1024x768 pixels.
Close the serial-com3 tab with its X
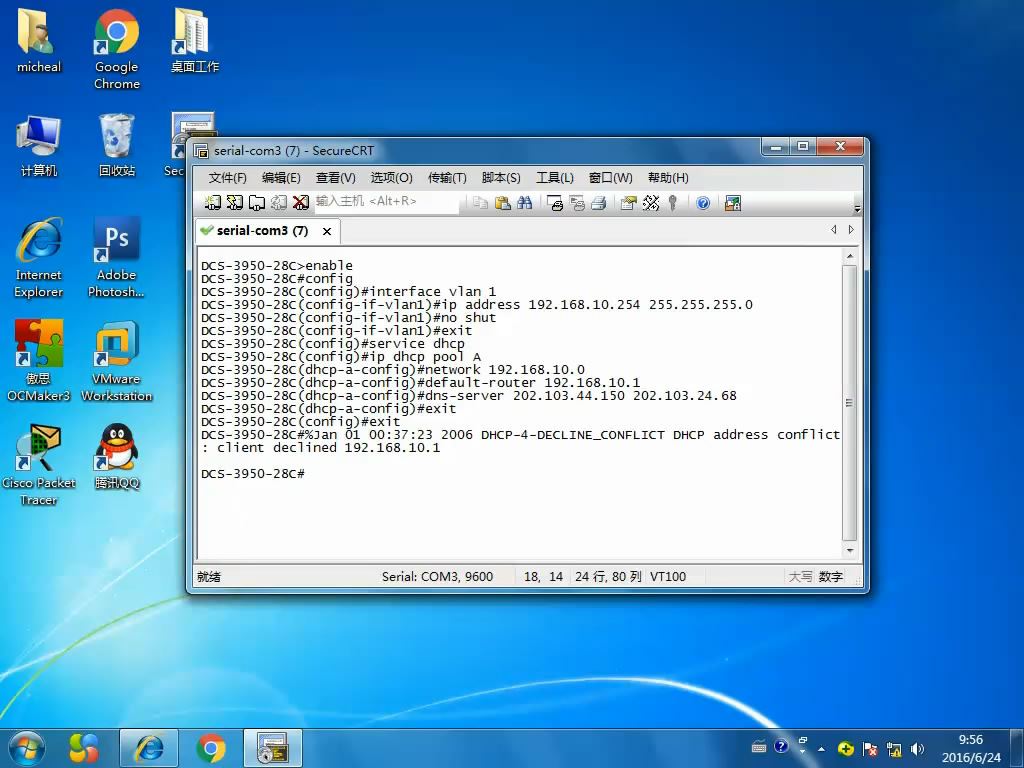(327, 231)
